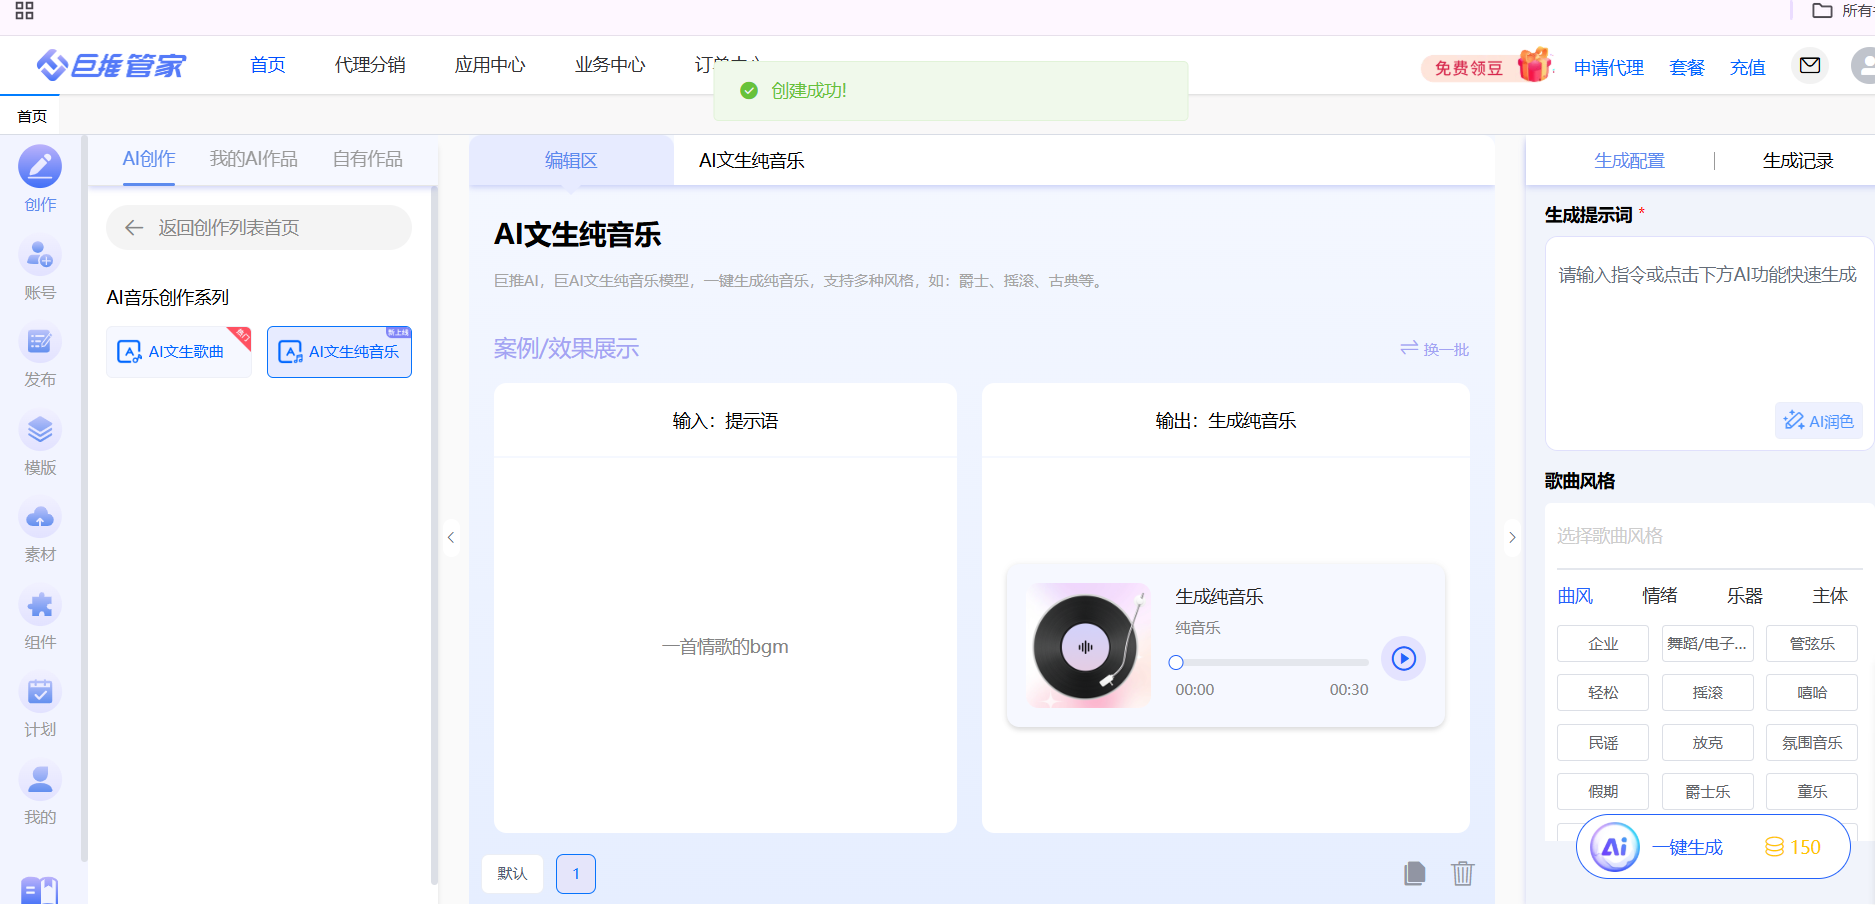Select the 民谣 style tag
The height and width of the screenshot is (905, 1875).
[1602, 742]
